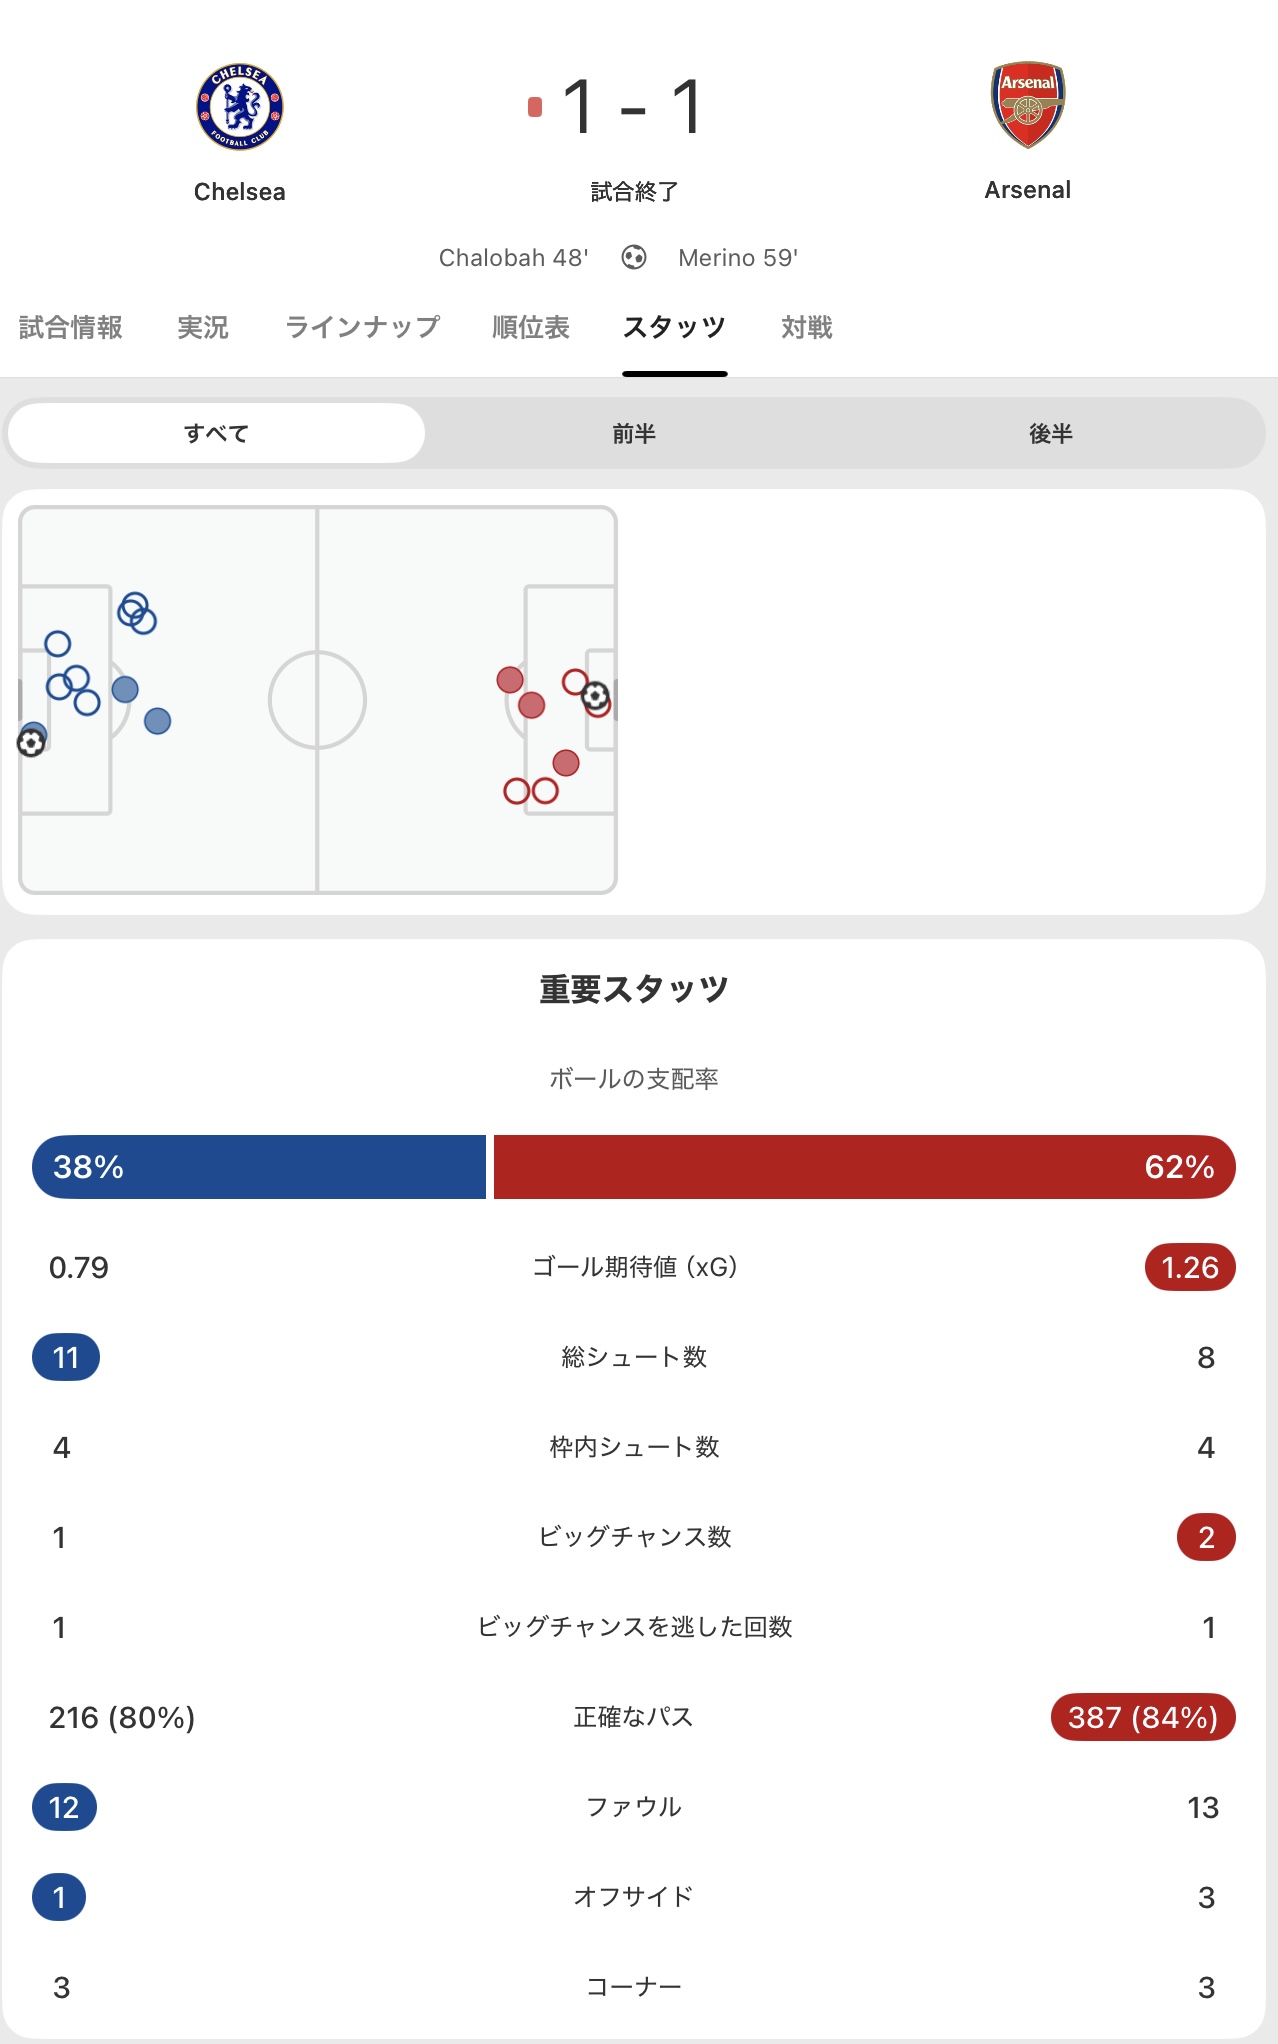Switch stats to 後半
This screenshot has width=1278, height=2044.
coord(1051,433)
